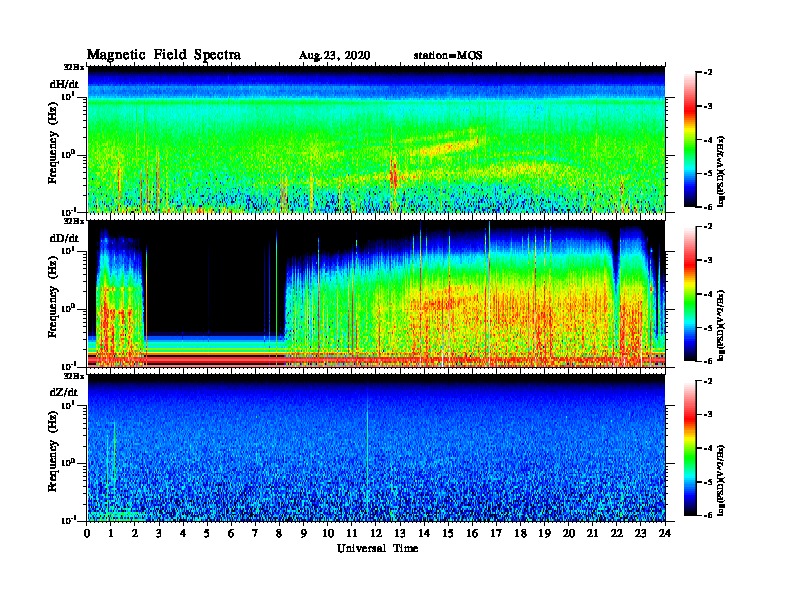Click the color scale bar beside dH/dt panel
This screenshot has height=612, width=792.
(x=690, y=140)
